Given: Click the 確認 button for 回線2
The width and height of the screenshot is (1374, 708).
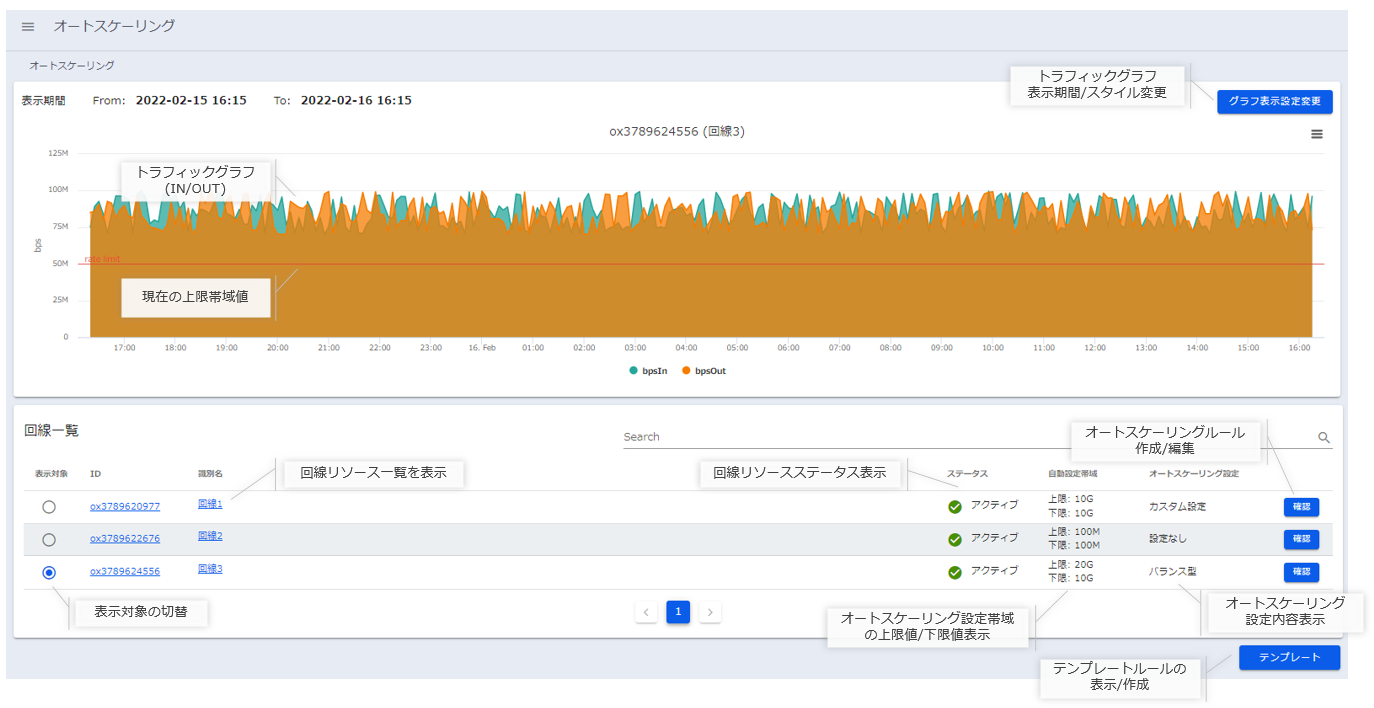Looking at the screenshot, I should [x=1301, y=540].
